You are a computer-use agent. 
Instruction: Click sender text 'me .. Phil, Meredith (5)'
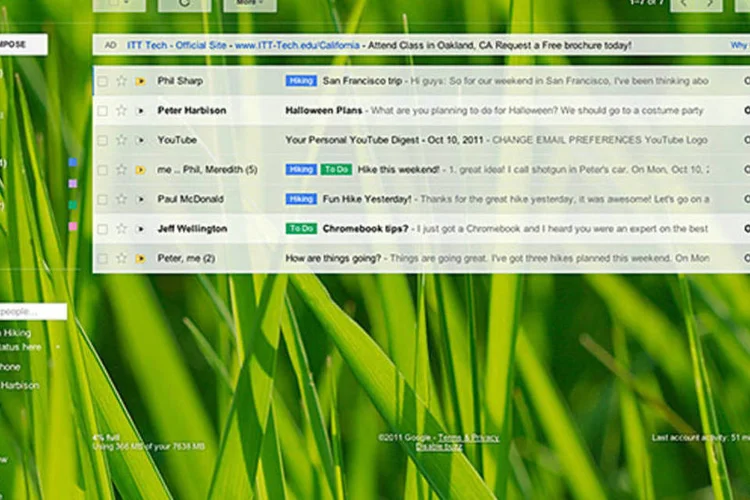click(208, 170)
